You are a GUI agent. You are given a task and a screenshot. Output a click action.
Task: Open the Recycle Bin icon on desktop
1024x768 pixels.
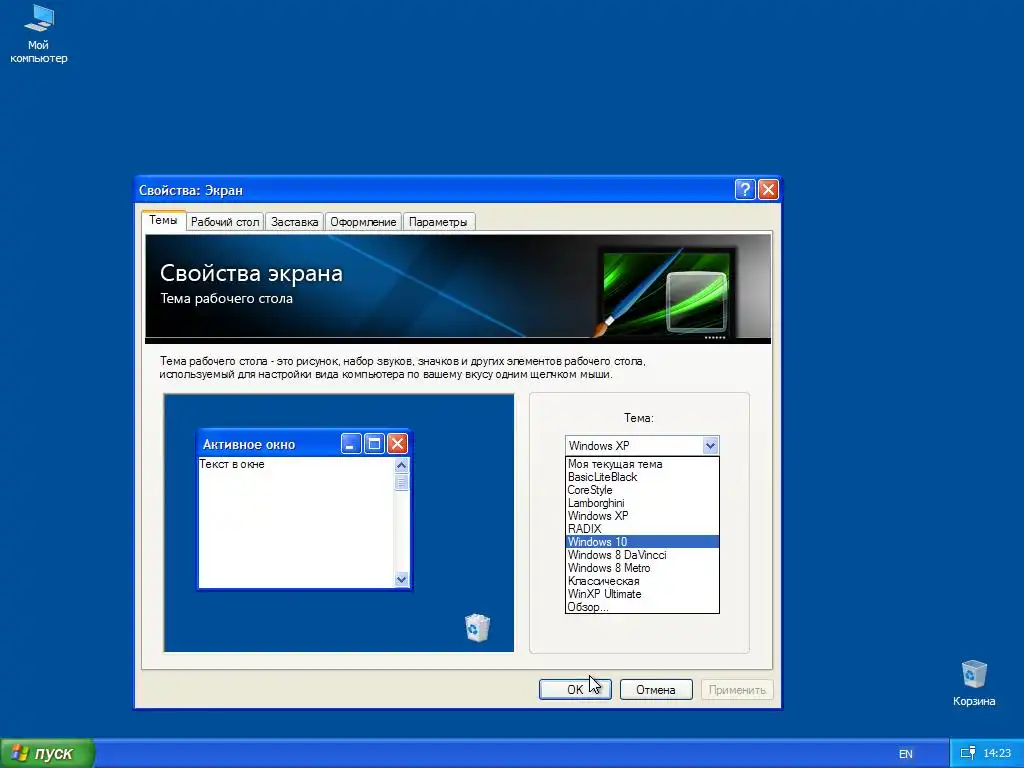pyautogui.click(x=974, y=684)
